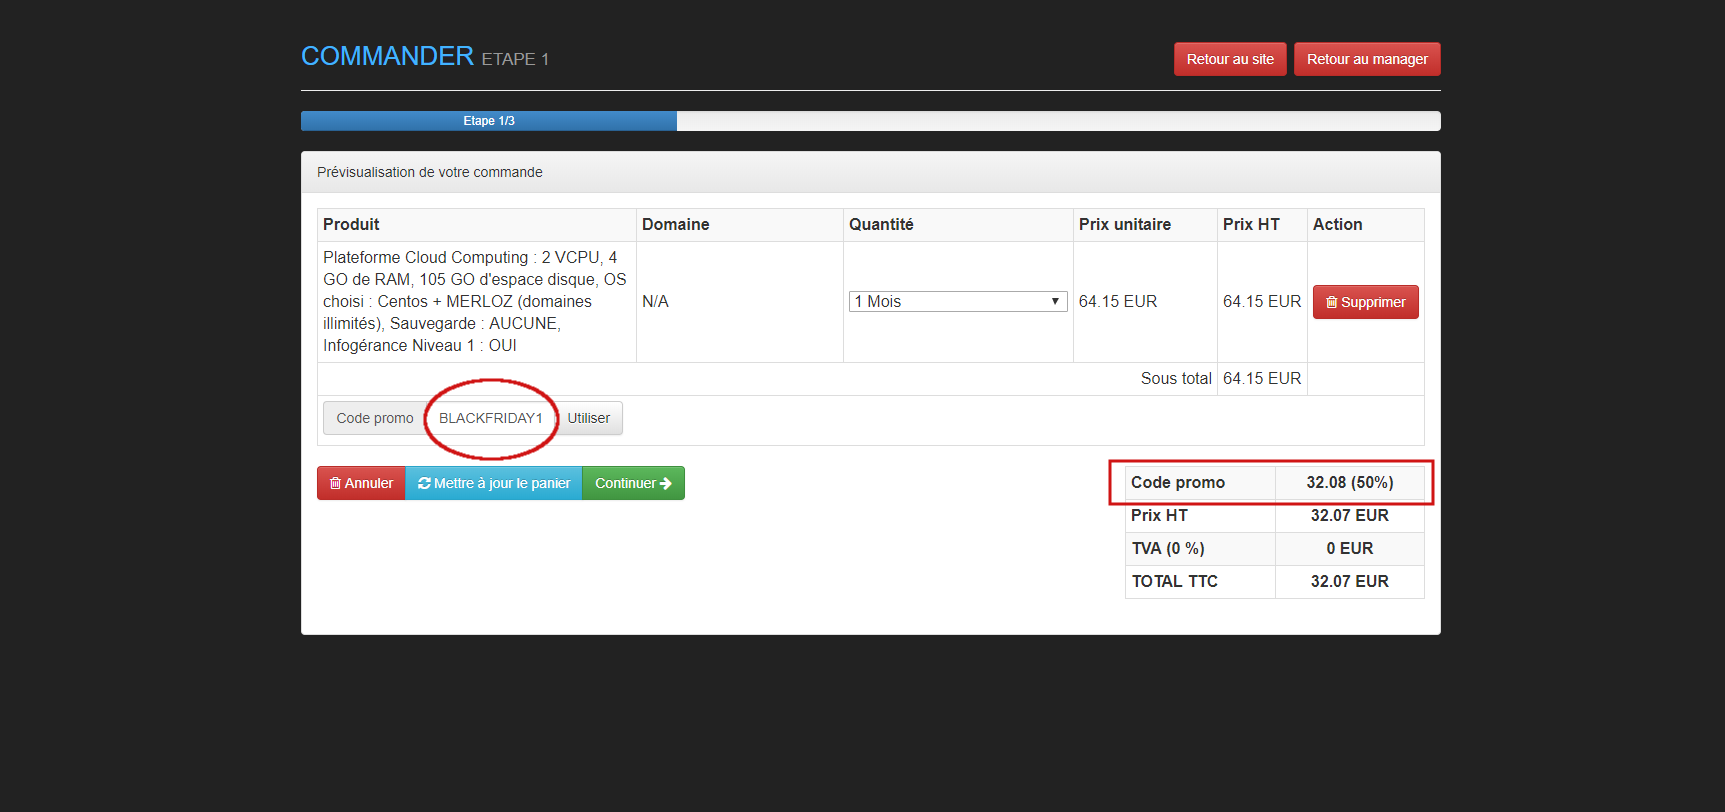Click the Etape 1/3 progress bar
The image size is (1725, 812).
click(x=489, y=121)
